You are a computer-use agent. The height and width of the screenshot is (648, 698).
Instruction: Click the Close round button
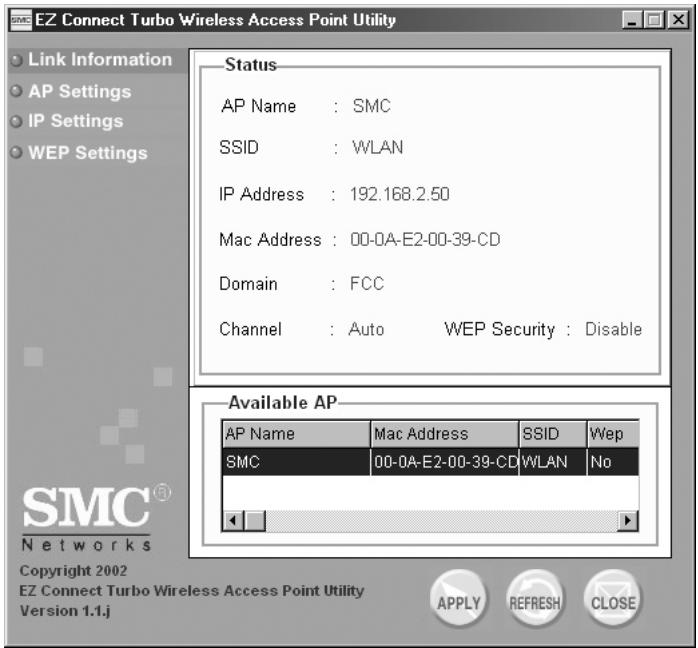tap(613, 598)
